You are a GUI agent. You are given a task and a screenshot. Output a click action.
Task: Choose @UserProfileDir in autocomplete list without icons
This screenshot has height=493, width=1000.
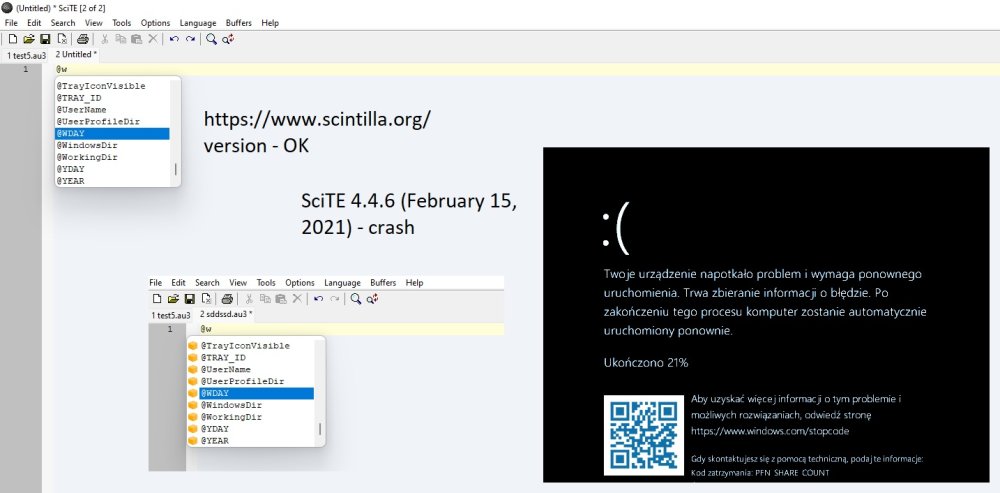112,121
